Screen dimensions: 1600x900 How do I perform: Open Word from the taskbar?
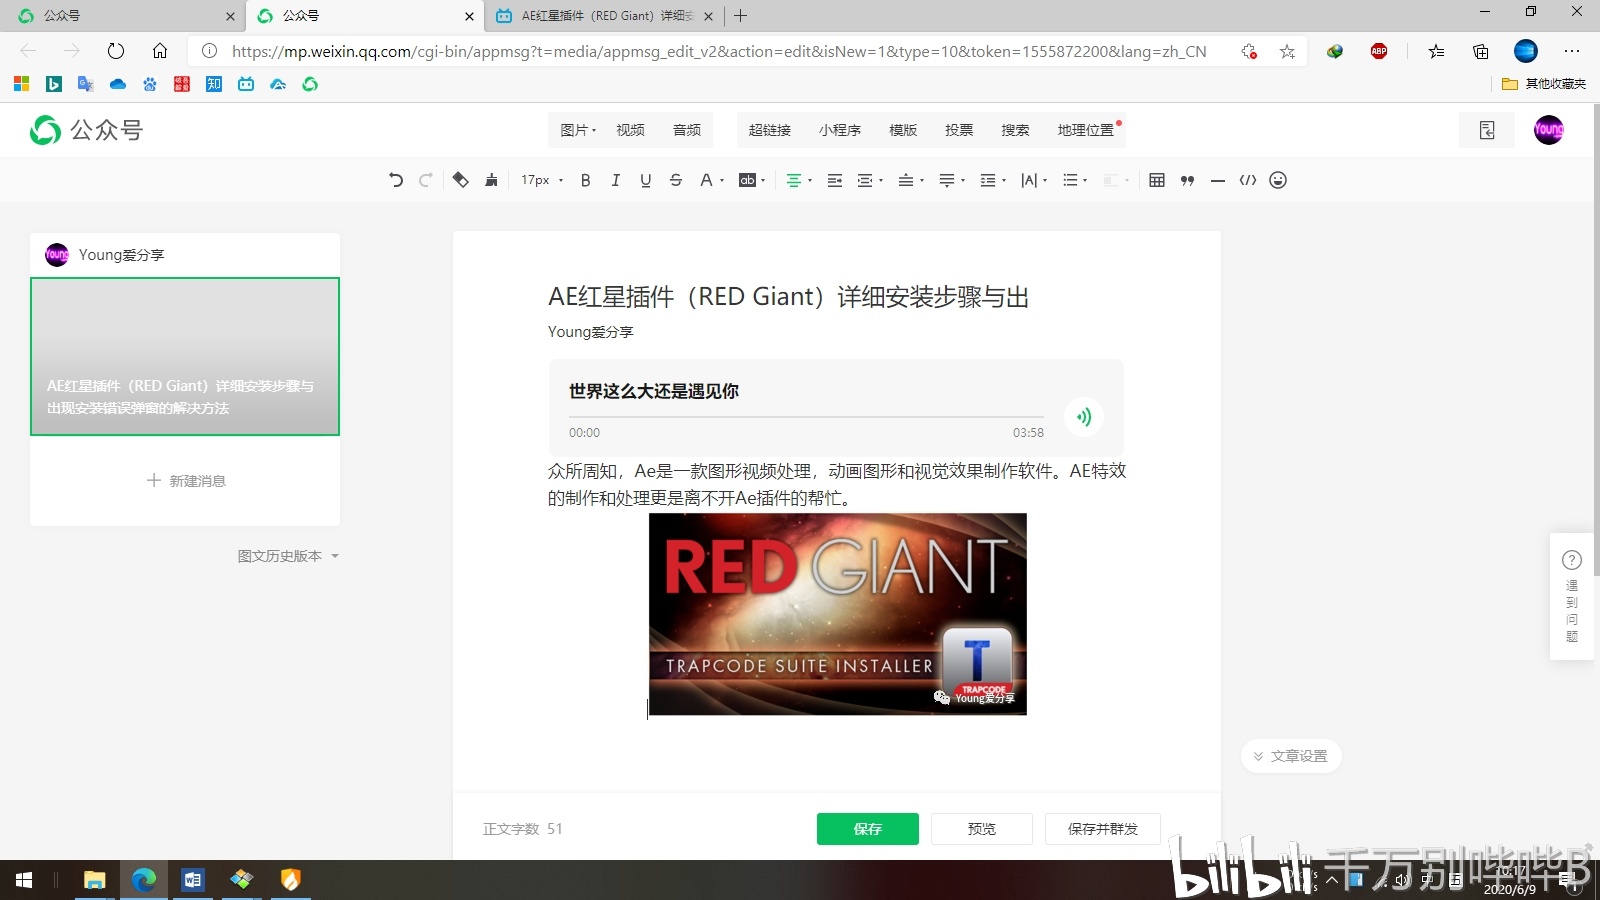[x=192, y=880]
